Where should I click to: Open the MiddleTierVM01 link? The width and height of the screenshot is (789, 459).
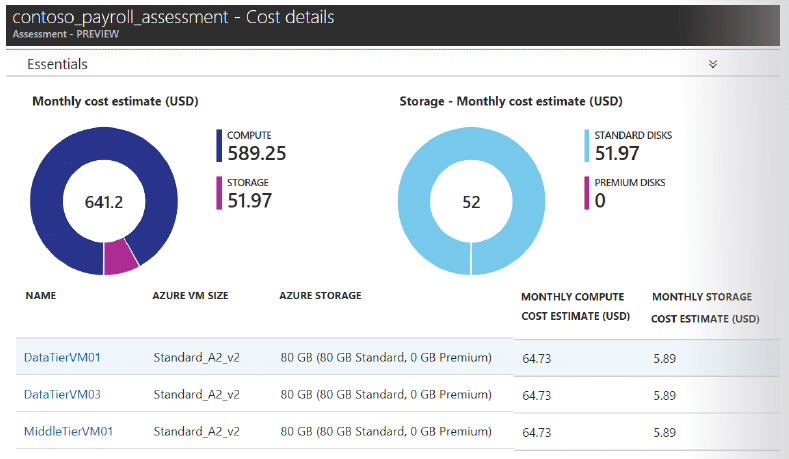coord(69,432)
